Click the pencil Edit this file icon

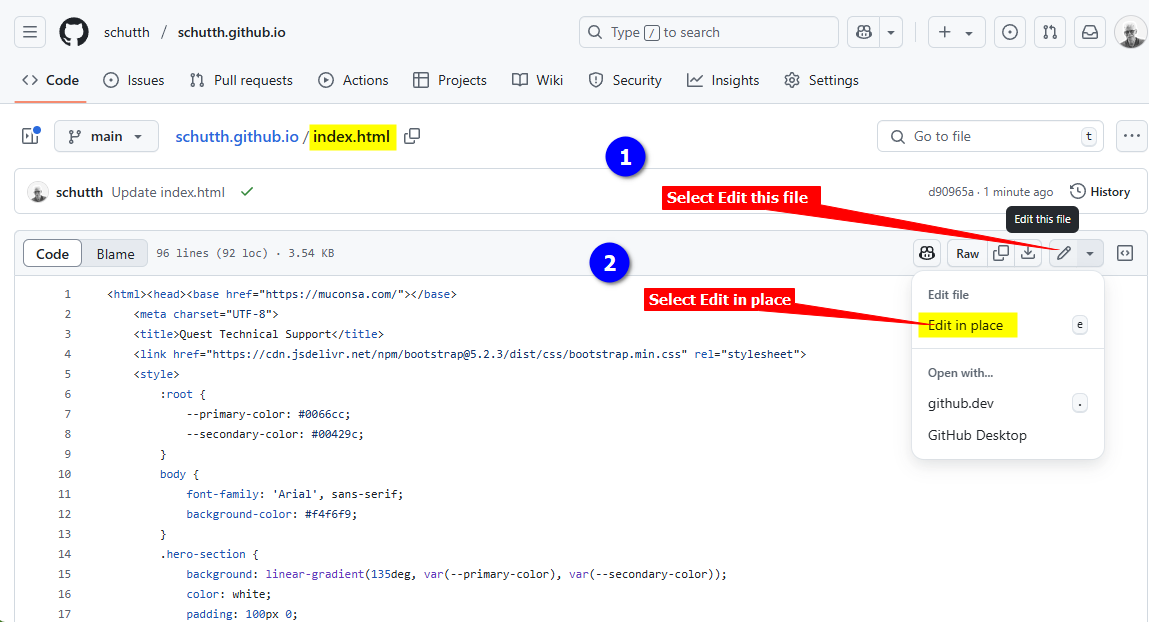(x=1064, y=253)
